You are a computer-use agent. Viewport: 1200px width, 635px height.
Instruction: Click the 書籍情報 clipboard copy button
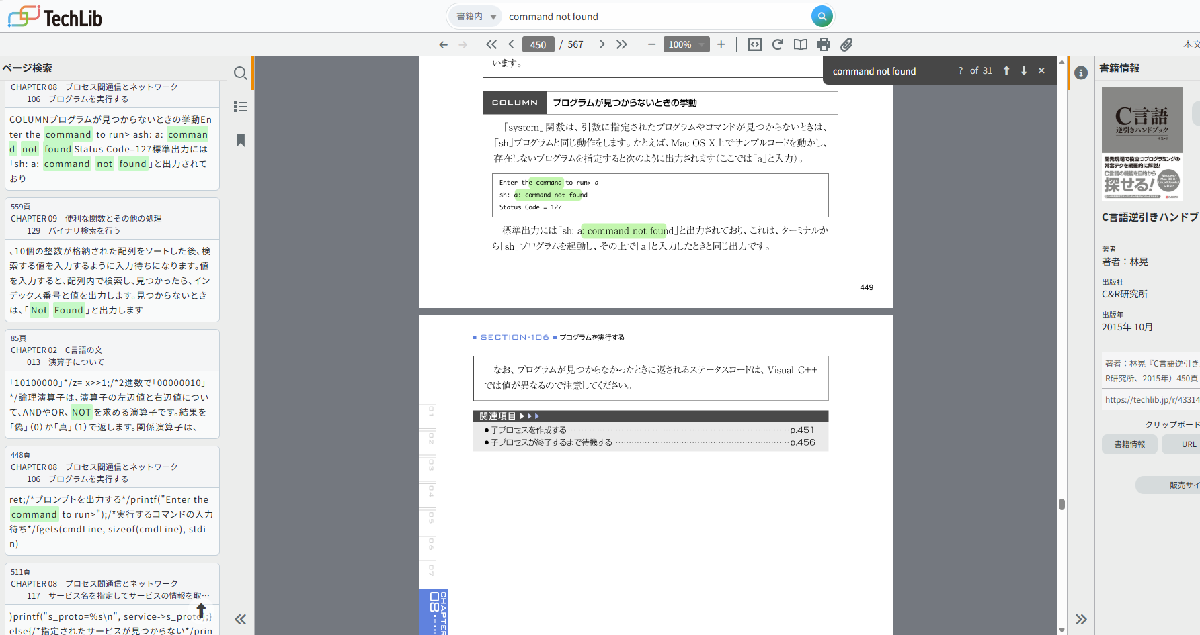pos(1129,444)
